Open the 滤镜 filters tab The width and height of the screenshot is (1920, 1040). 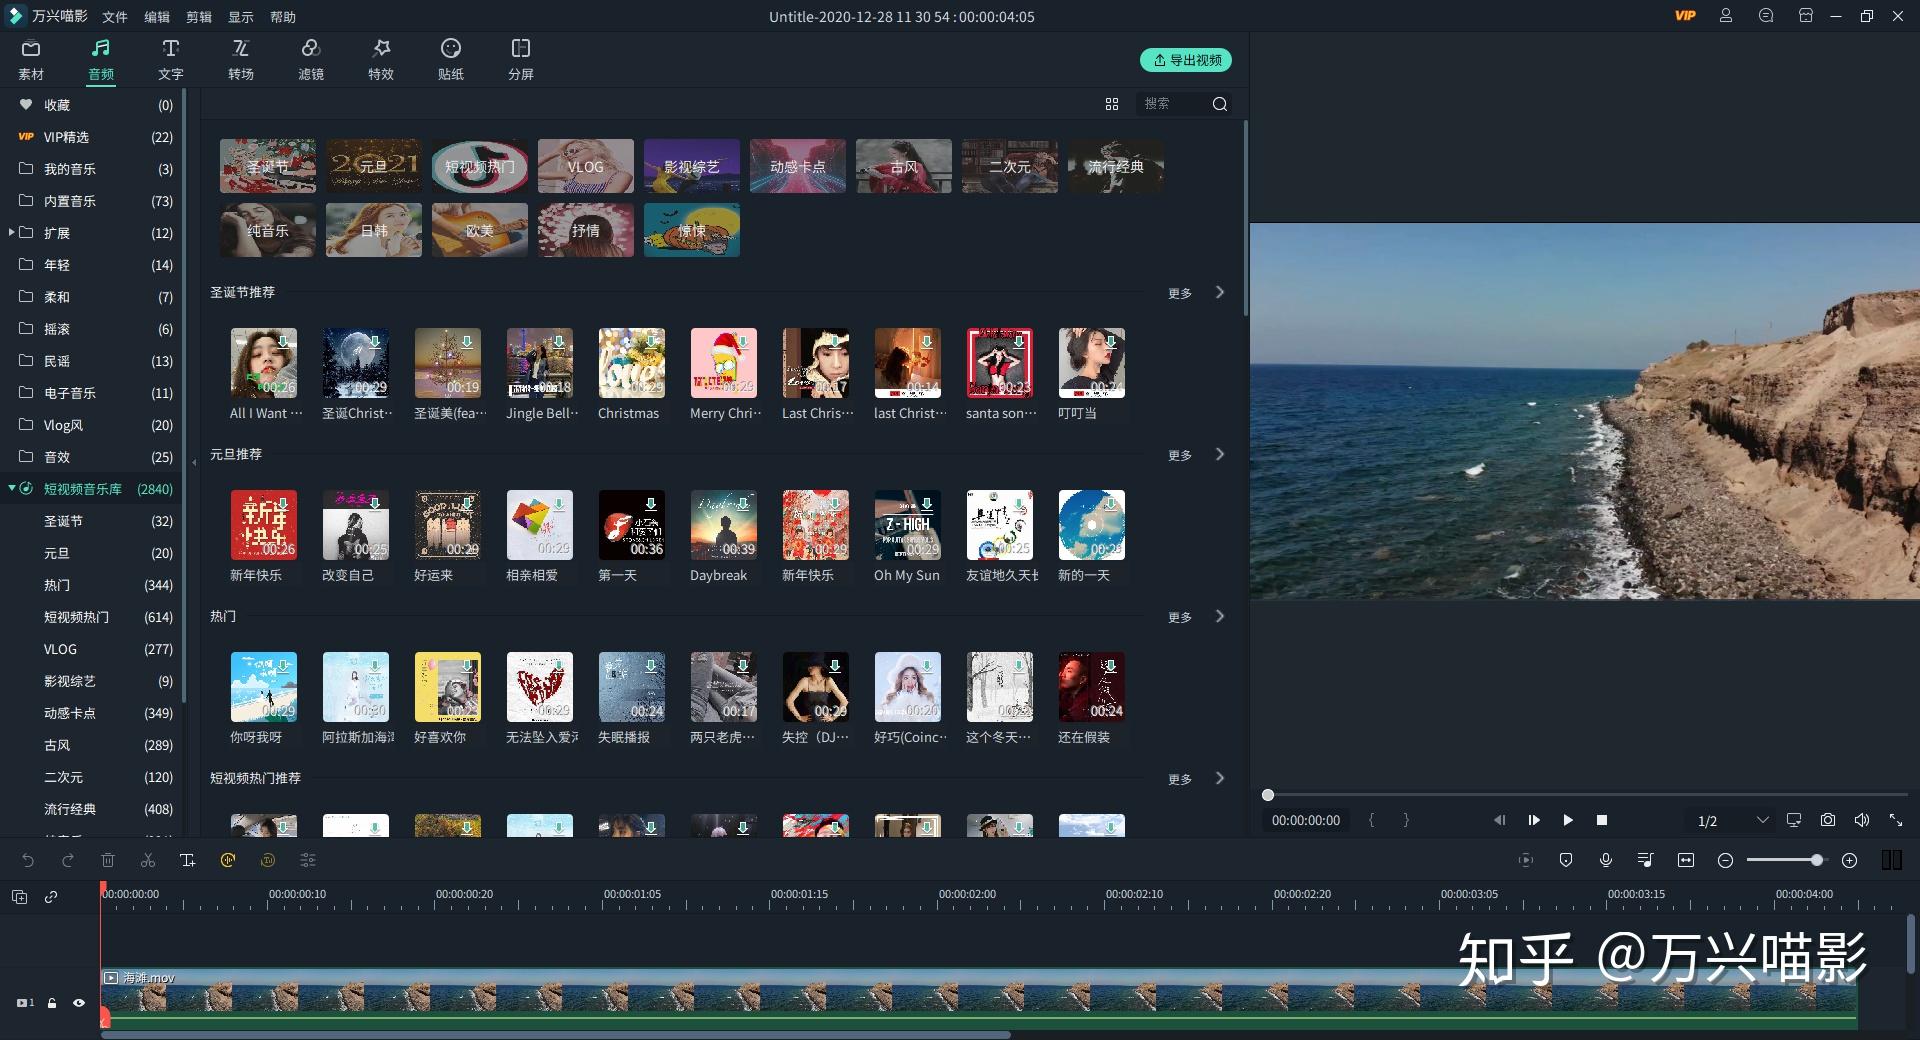pos(311,60)
